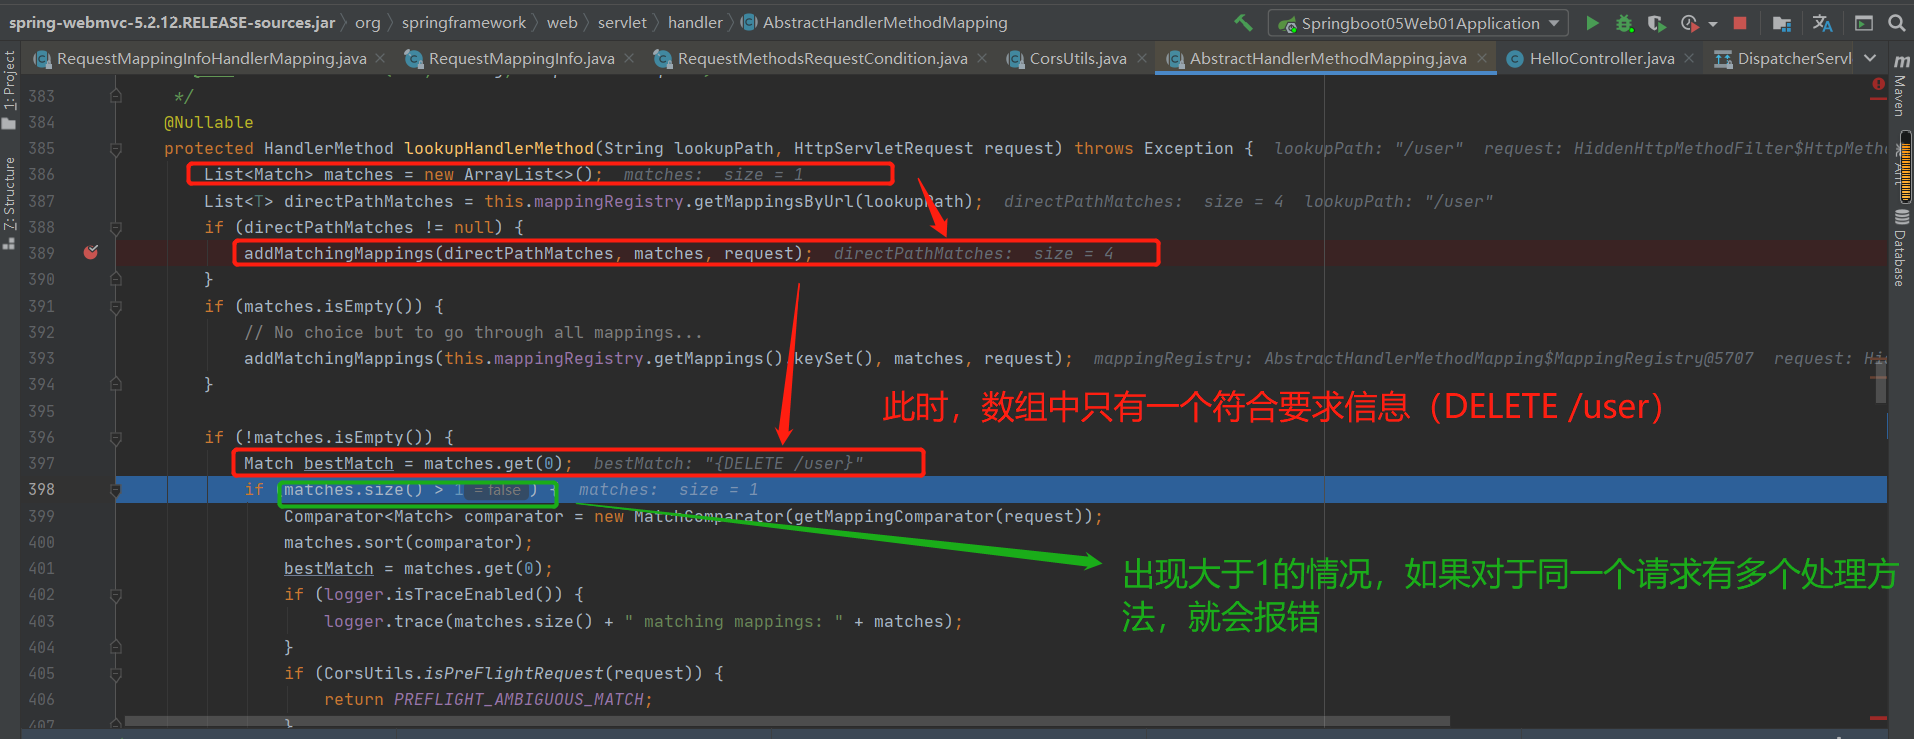Image resolution: width=1914 pixels, height=739 pixels.
Task: Click the Maven 'm' icon in right sidebar
Action: click(1901, 61)
